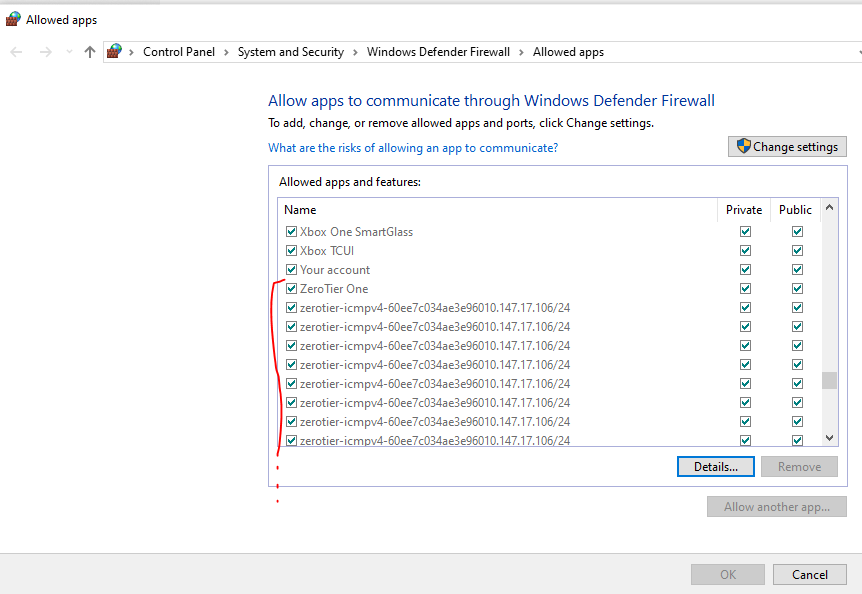Click the firewall icon in title bar
The height and width of the screenshot is (594, 862).
(12, 19)
